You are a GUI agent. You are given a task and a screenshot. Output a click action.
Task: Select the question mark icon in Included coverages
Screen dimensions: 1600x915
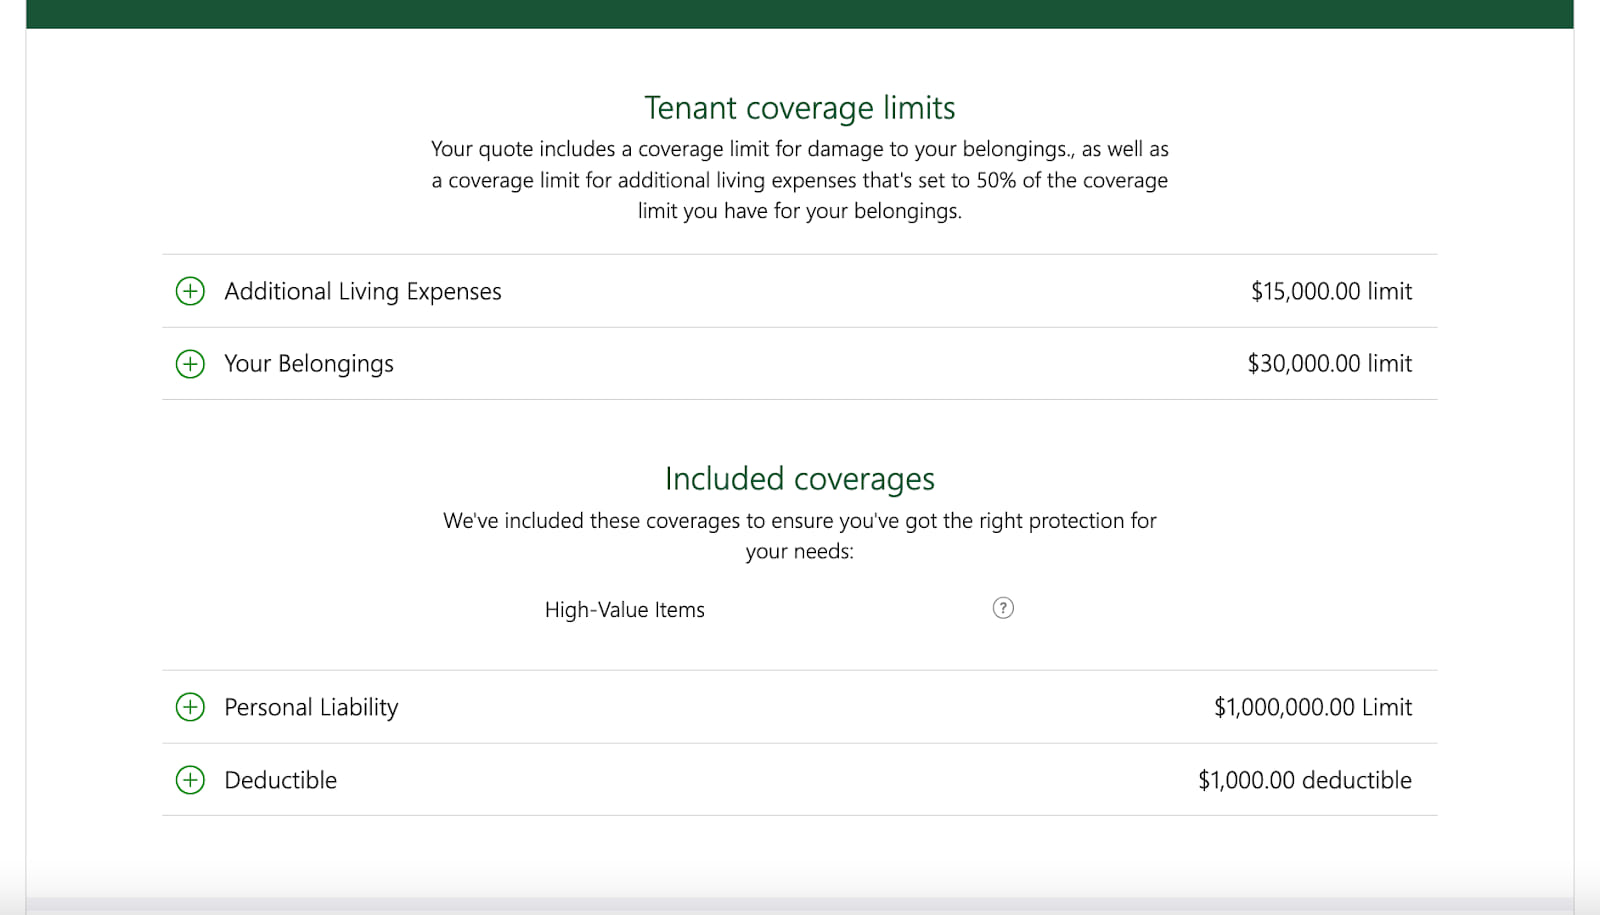coord(1002,607)
